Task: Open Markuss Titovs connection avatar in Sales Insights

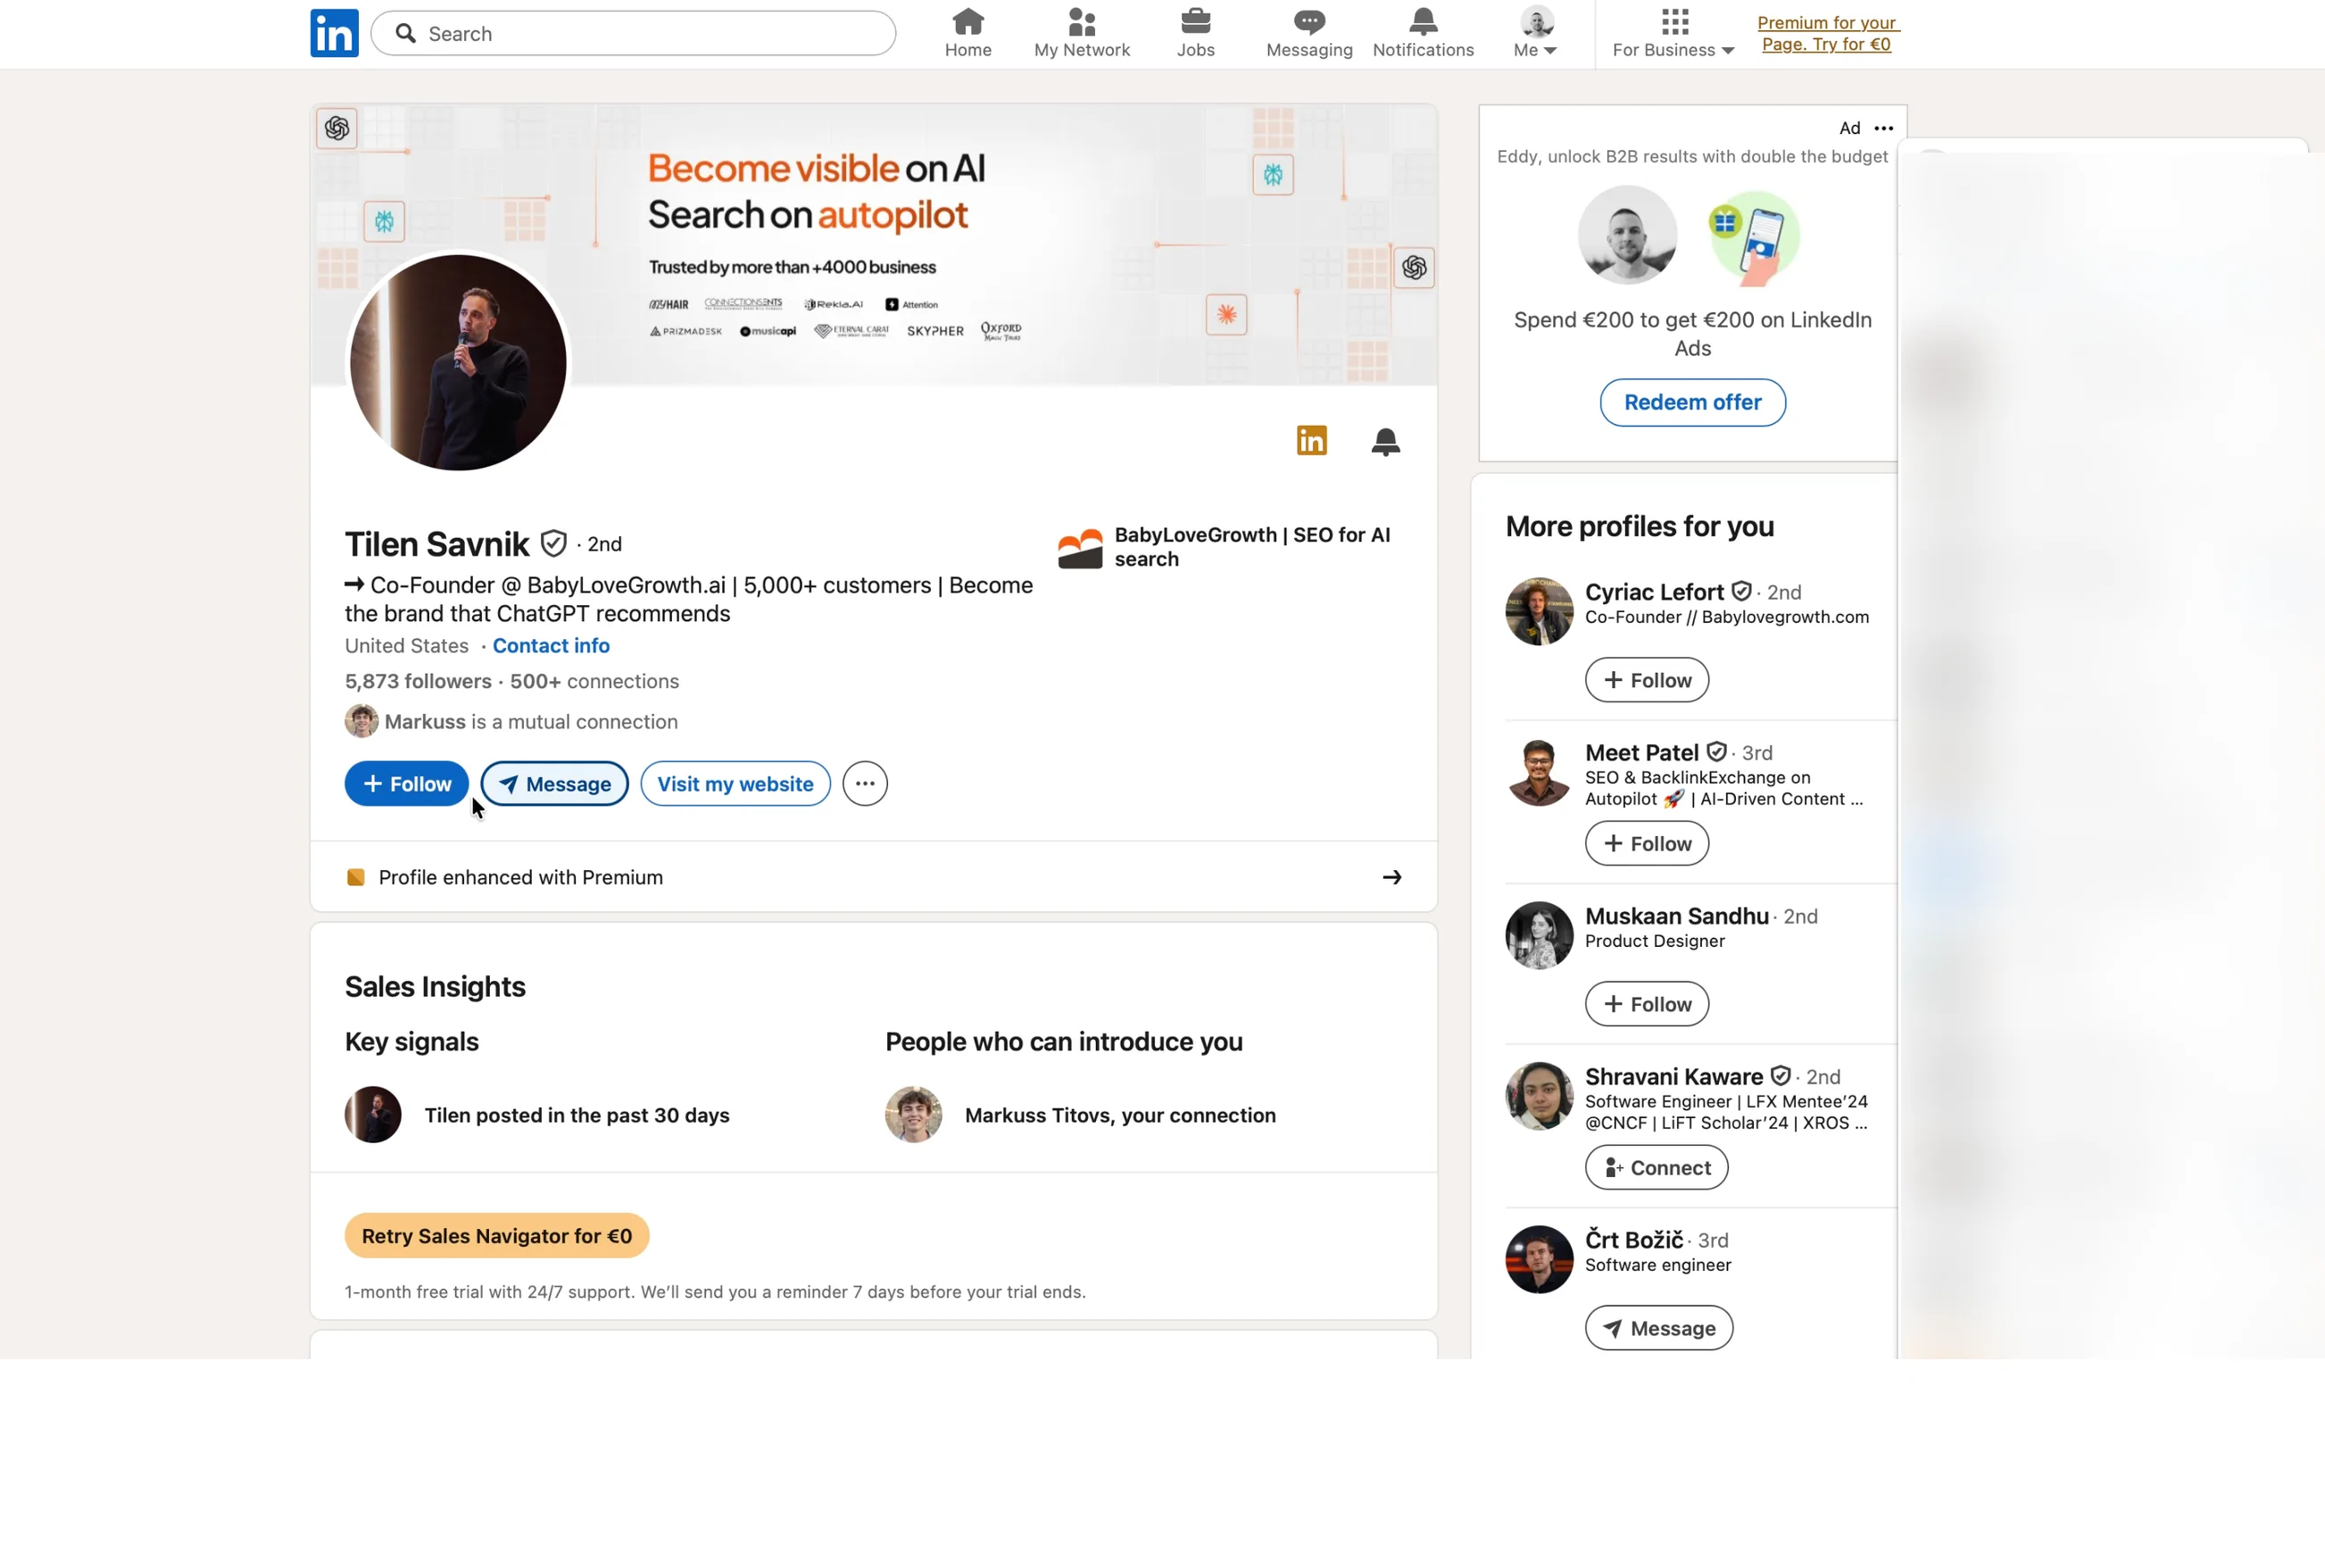Action: 913,1114
